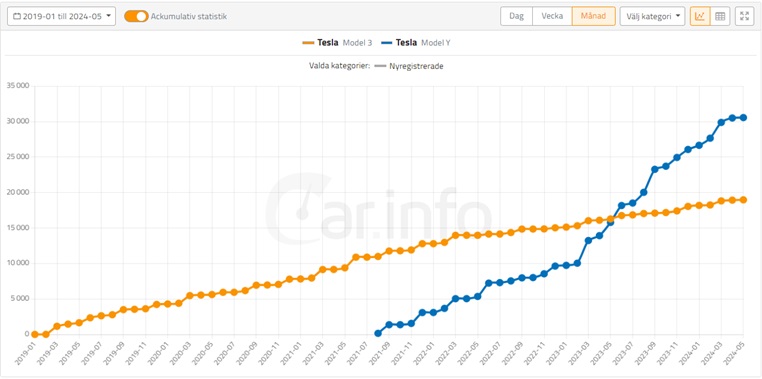Select the Vecka interval tab
This screenshot has width=762, height=379.
coord(552,16)
